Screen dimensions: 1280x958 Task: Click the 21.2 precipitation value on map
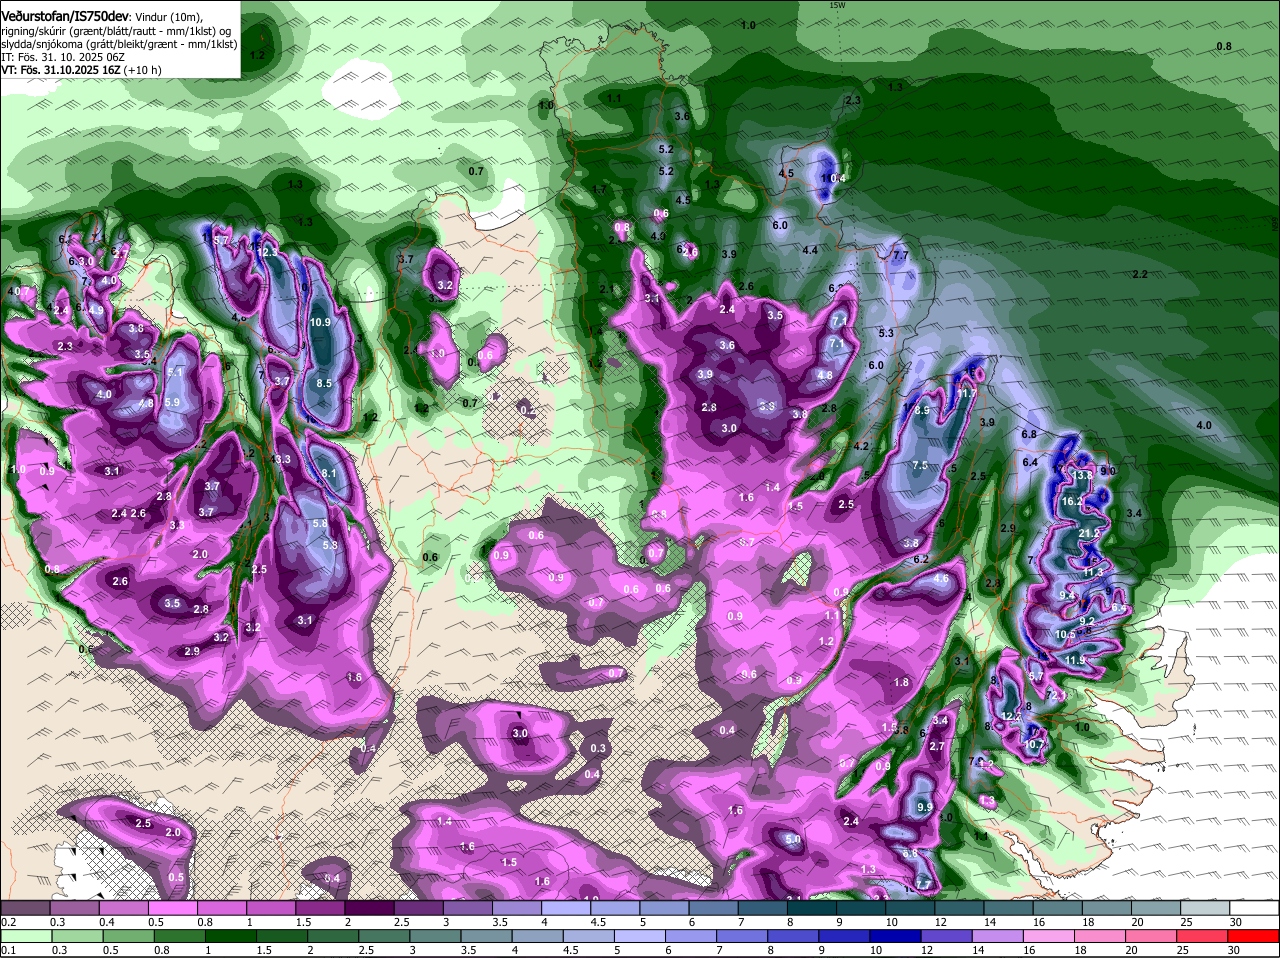(x=1089, y=534)
